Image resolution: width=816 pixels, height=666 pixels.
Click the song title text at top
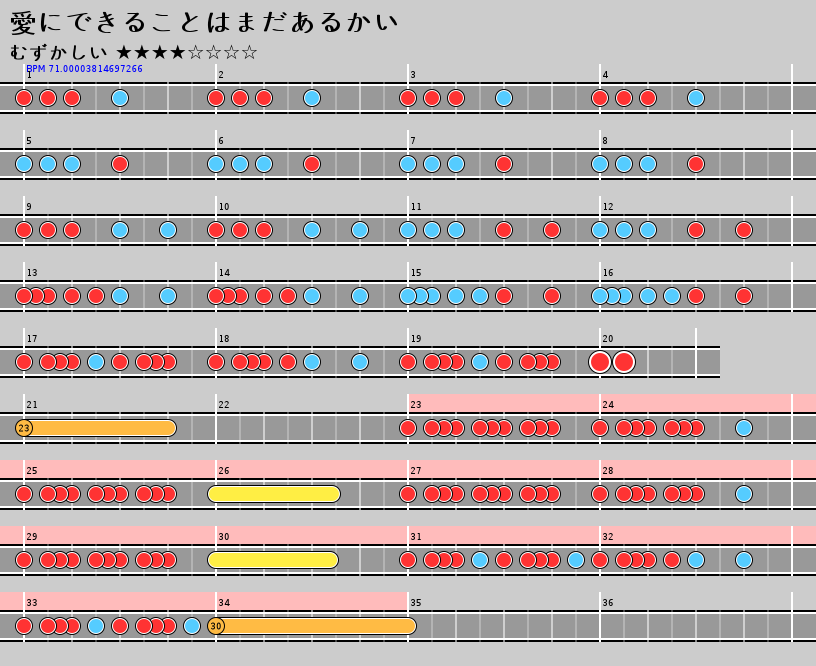tap(204, 22)
